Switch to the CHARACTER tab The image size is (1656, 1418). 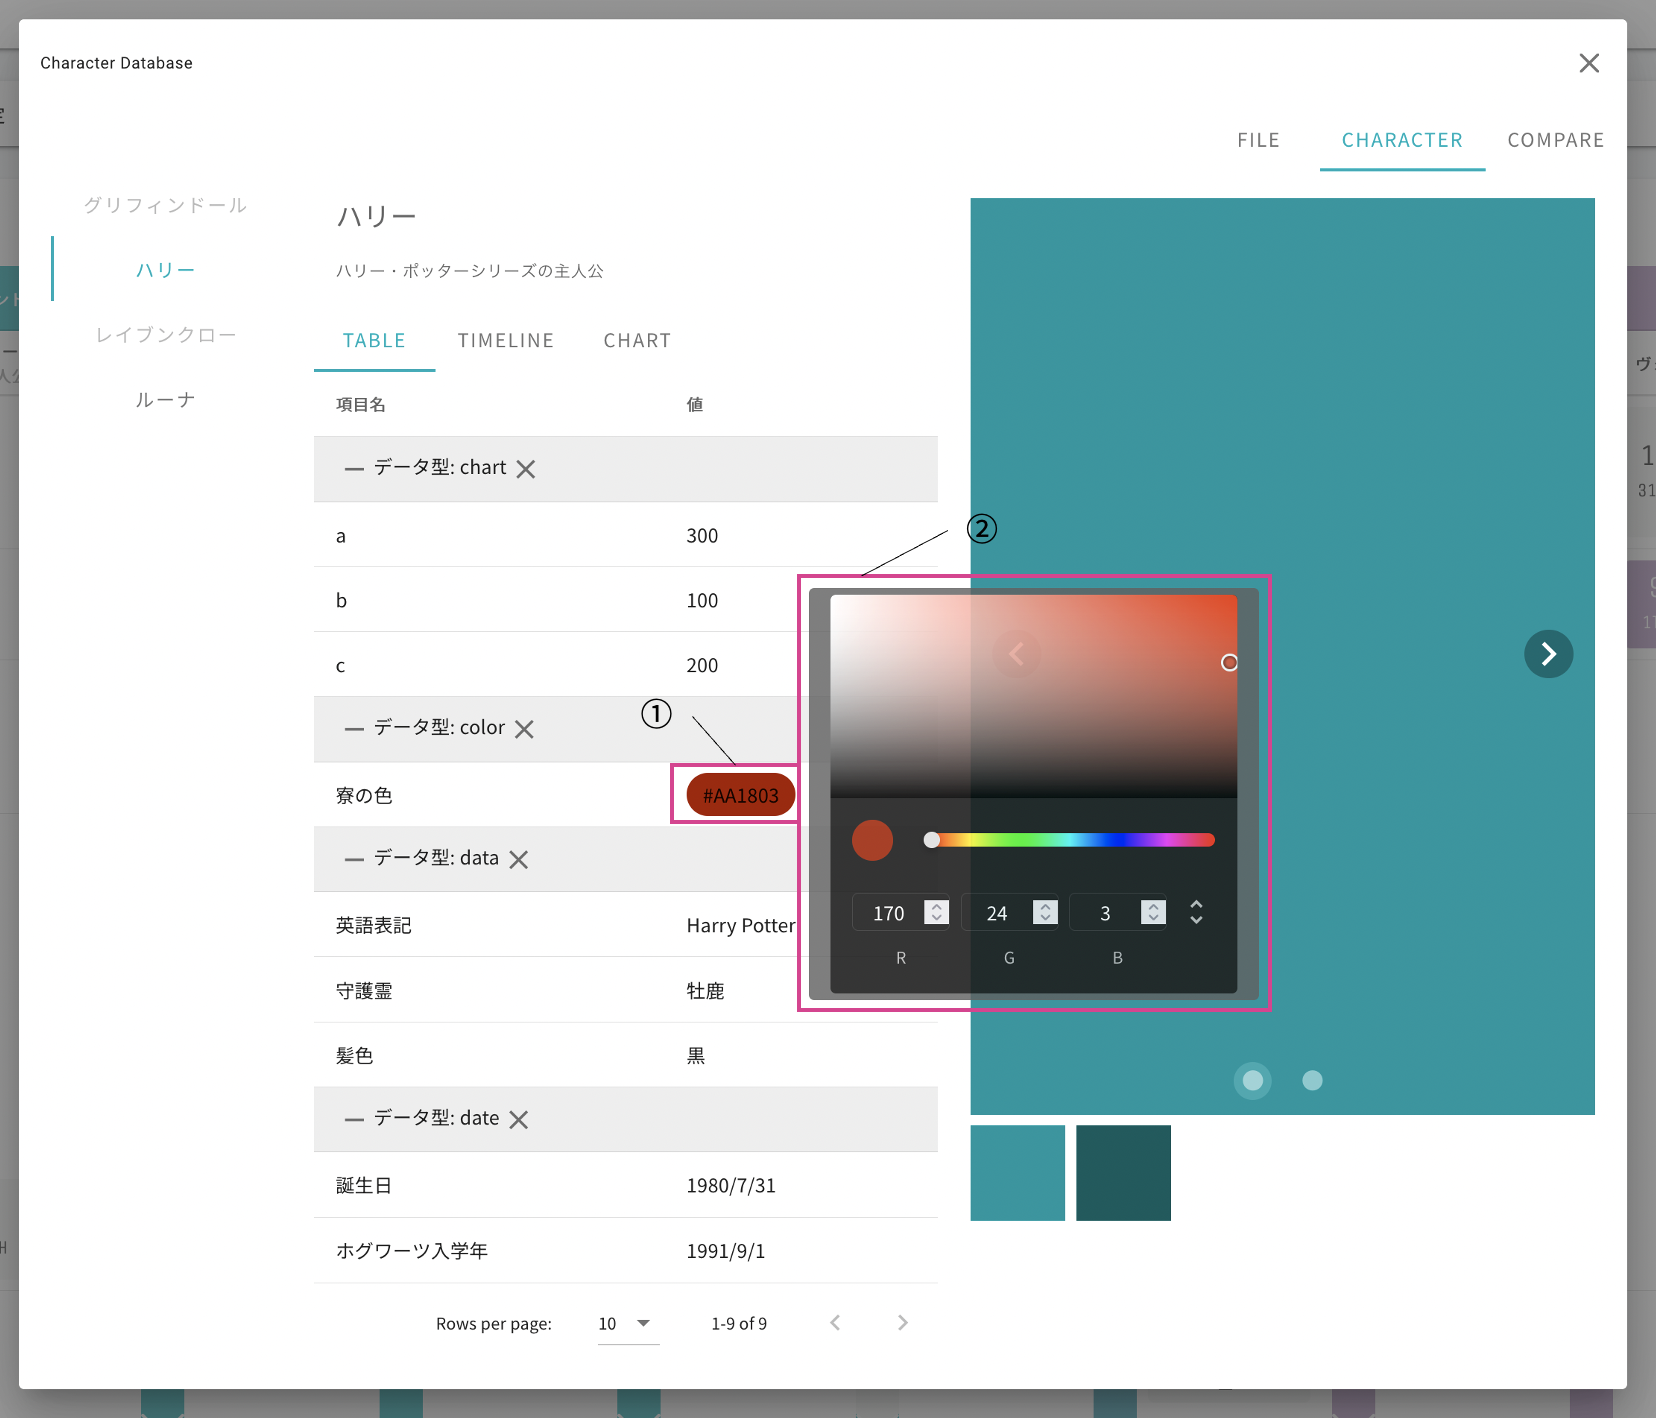[1402, 141]
